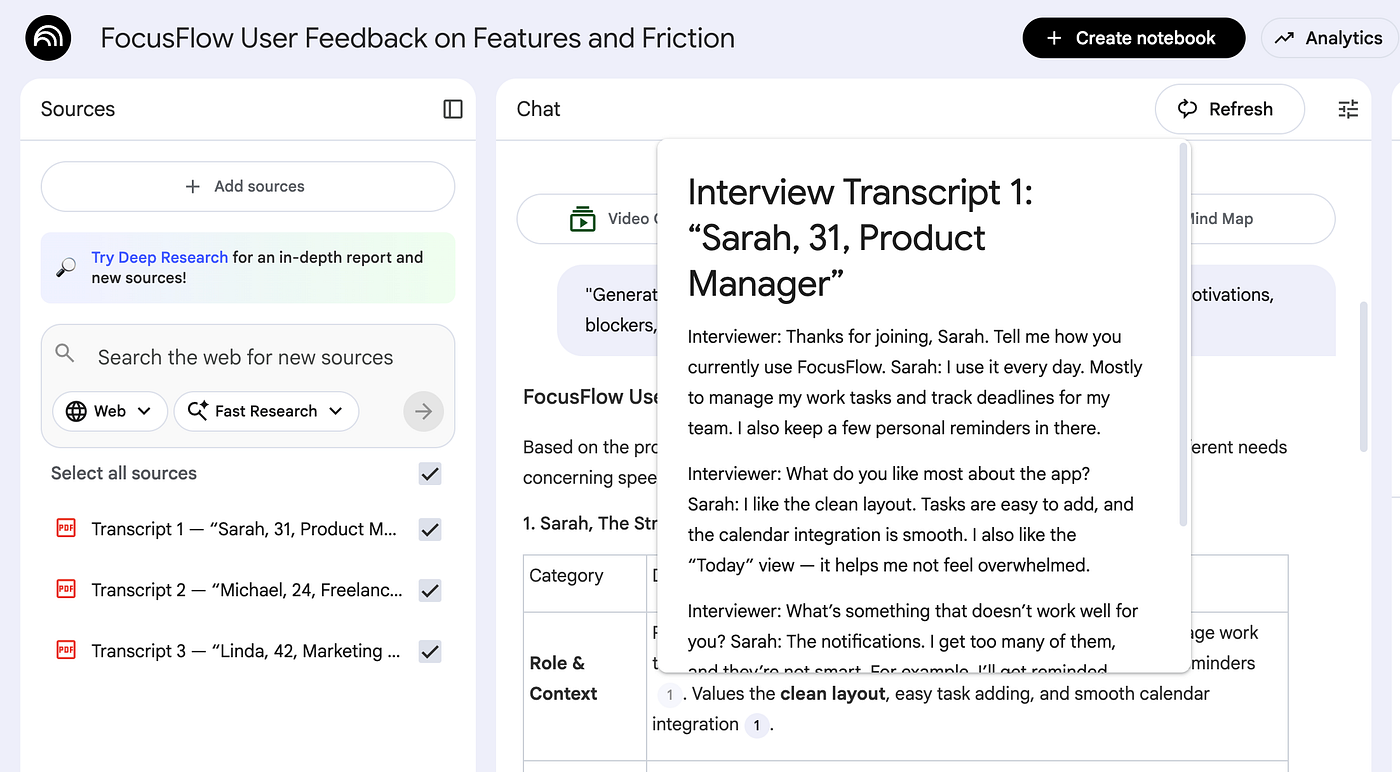Follow the Try Deep Research link

[159, 257]
